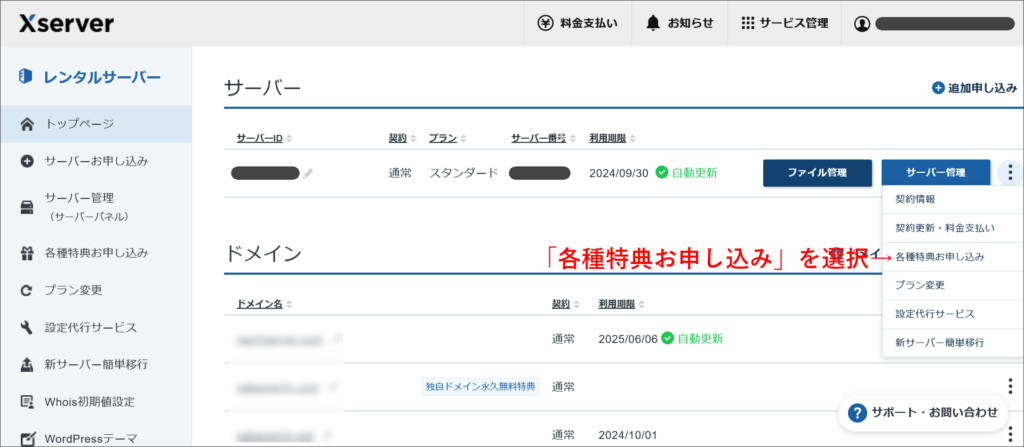
Task: Toggle the server row three-dot menu
Action: [x=1010, y=173]
